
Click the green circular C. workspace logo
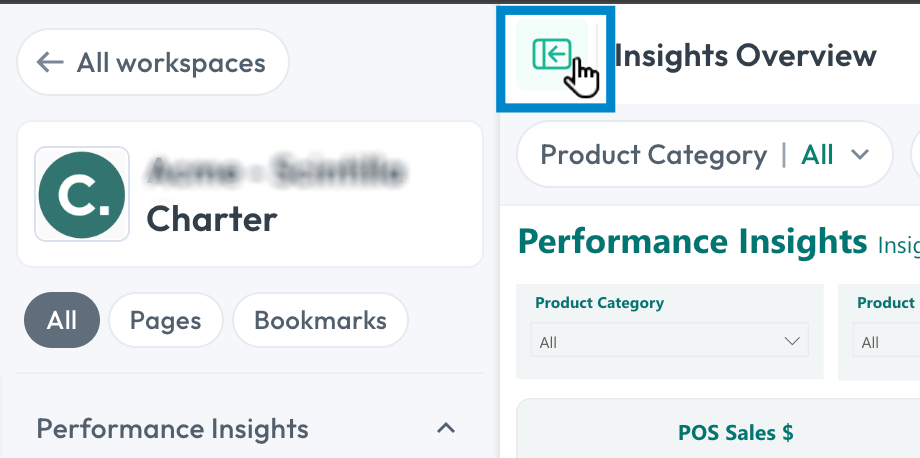point(82,195)
